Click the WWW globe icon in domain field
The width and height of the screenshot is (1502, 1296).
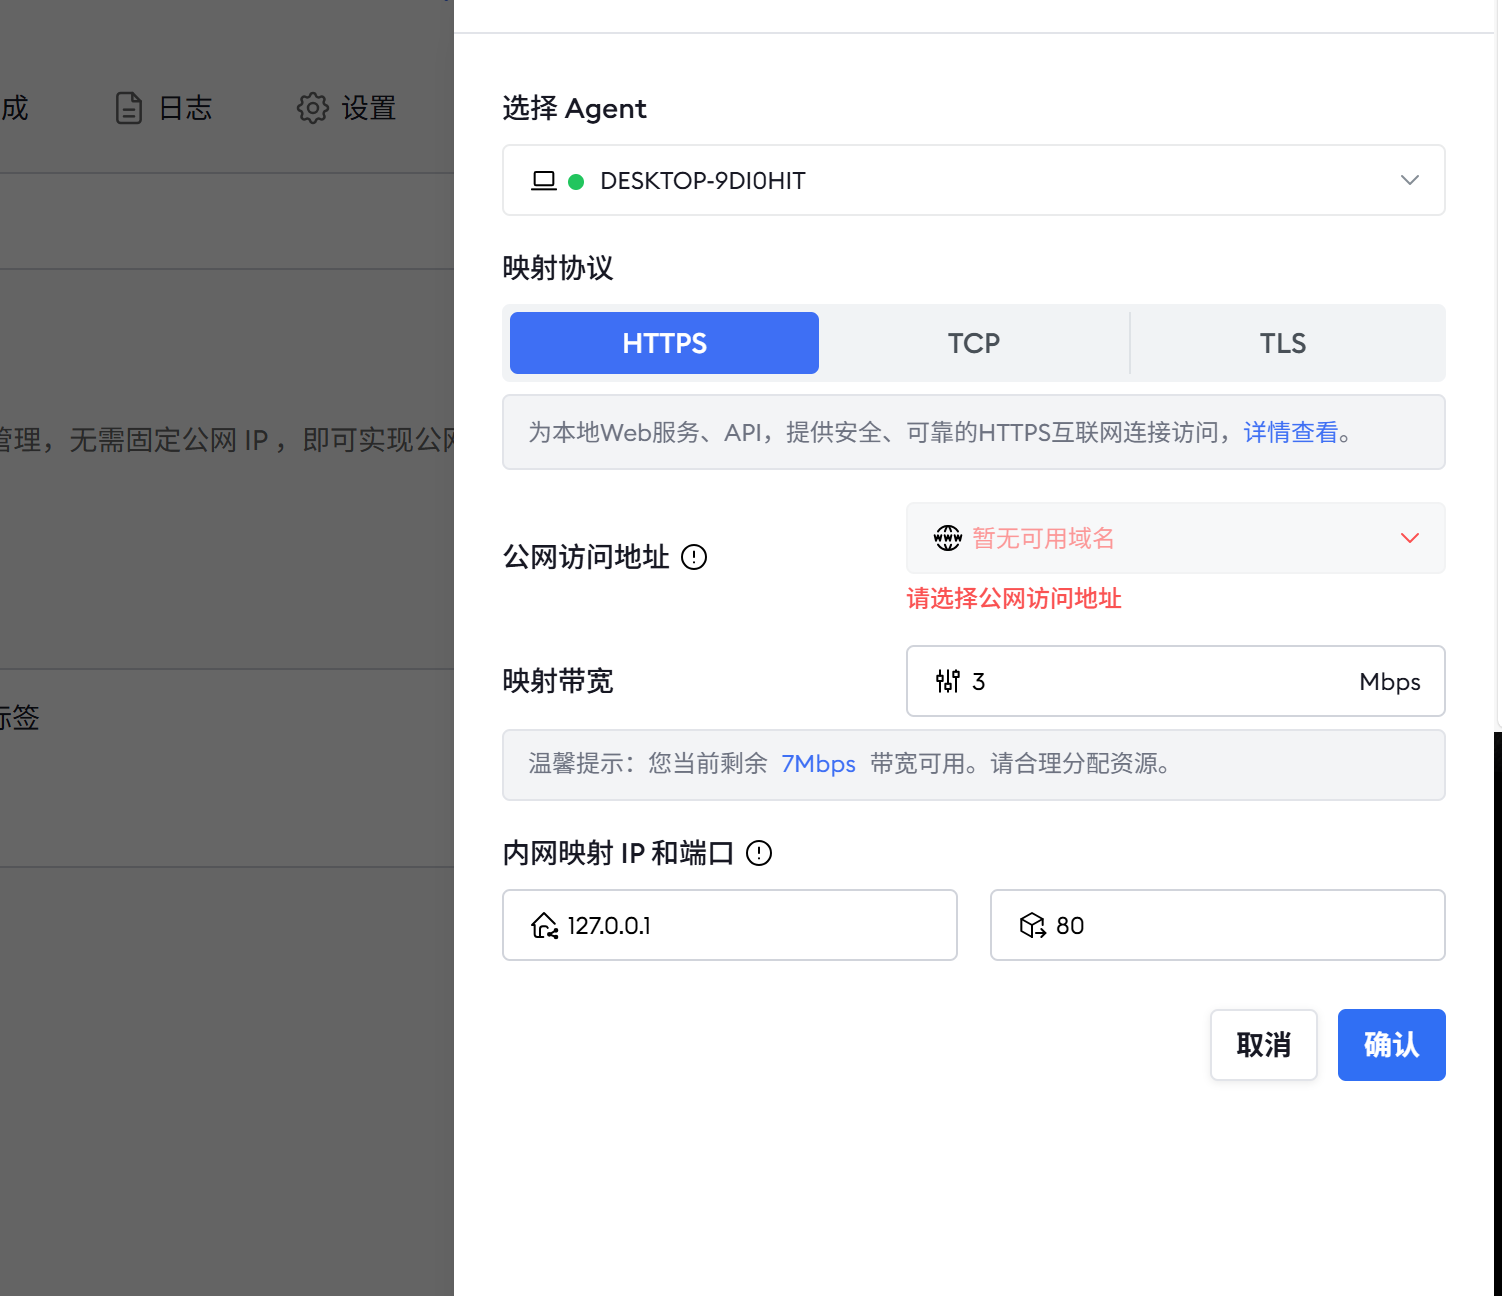(x=947, y=538)
